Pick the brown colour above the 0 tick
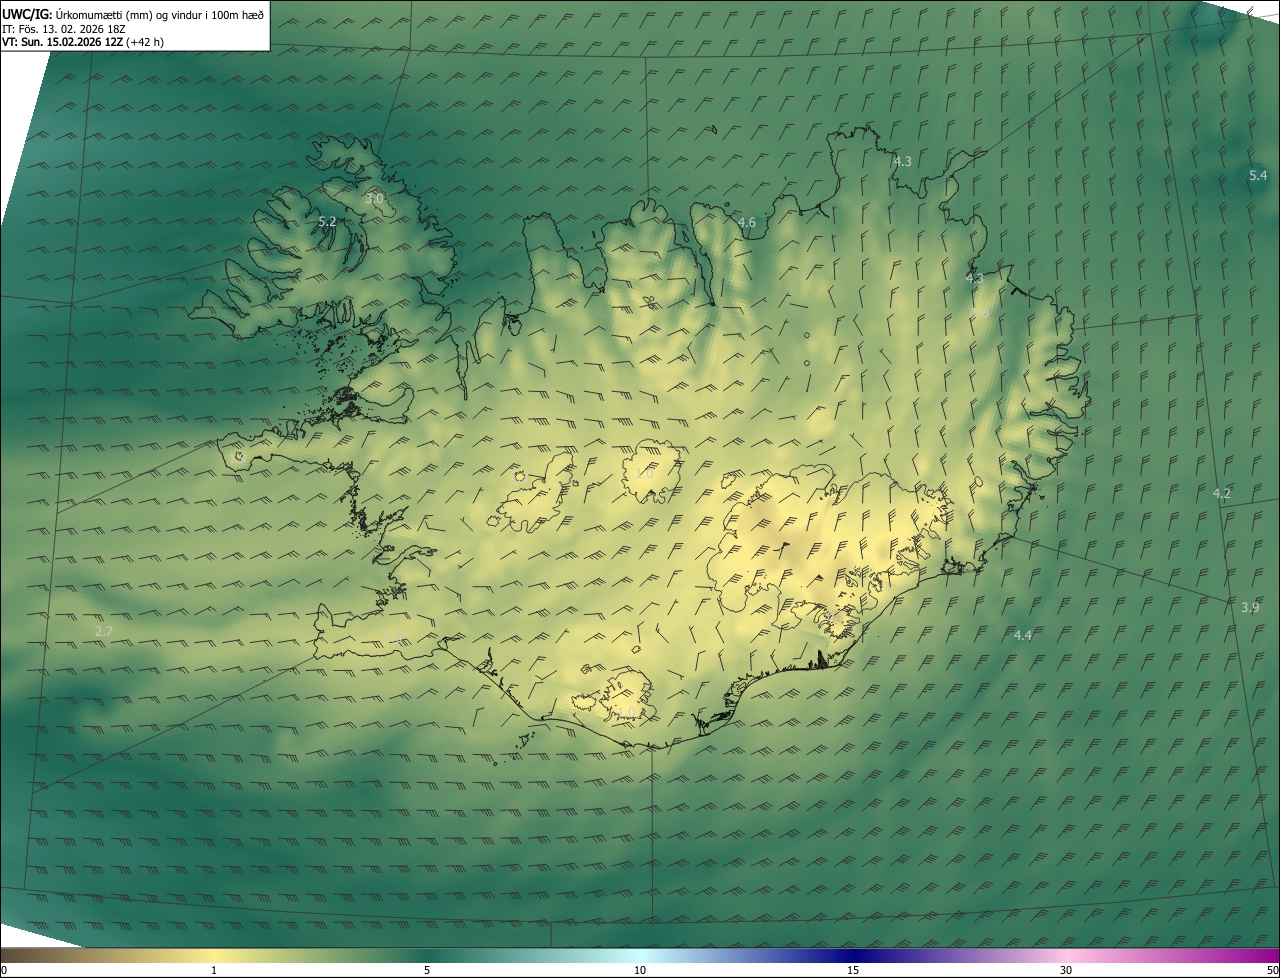This screenshot has width=1280, height=978. (x=6, y=955)
